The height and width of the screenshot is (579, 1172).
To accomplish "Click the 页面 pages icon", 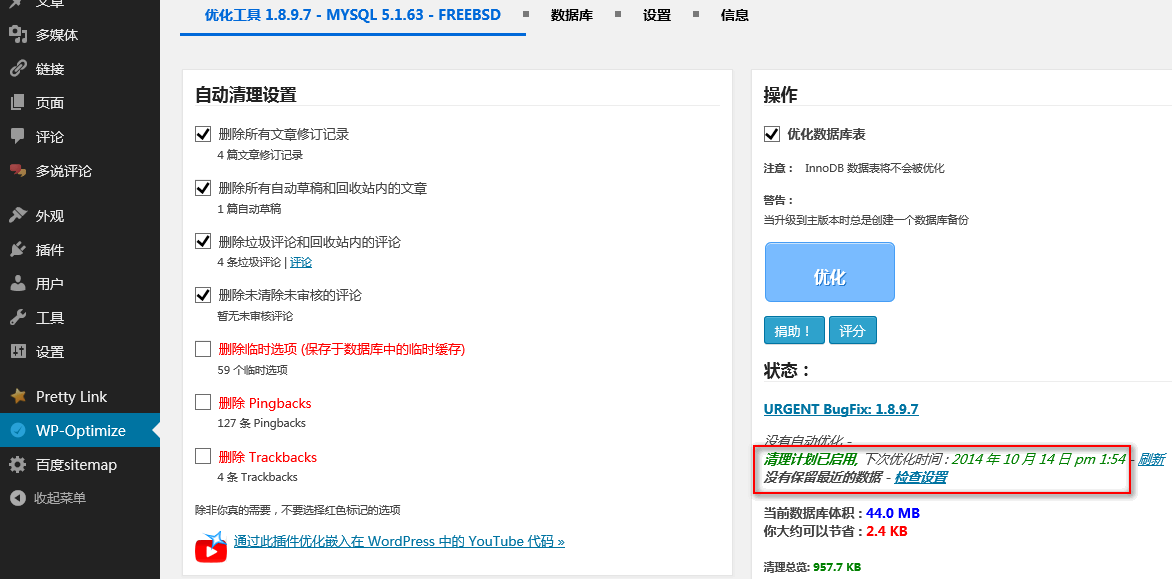I will pos(18,102).
